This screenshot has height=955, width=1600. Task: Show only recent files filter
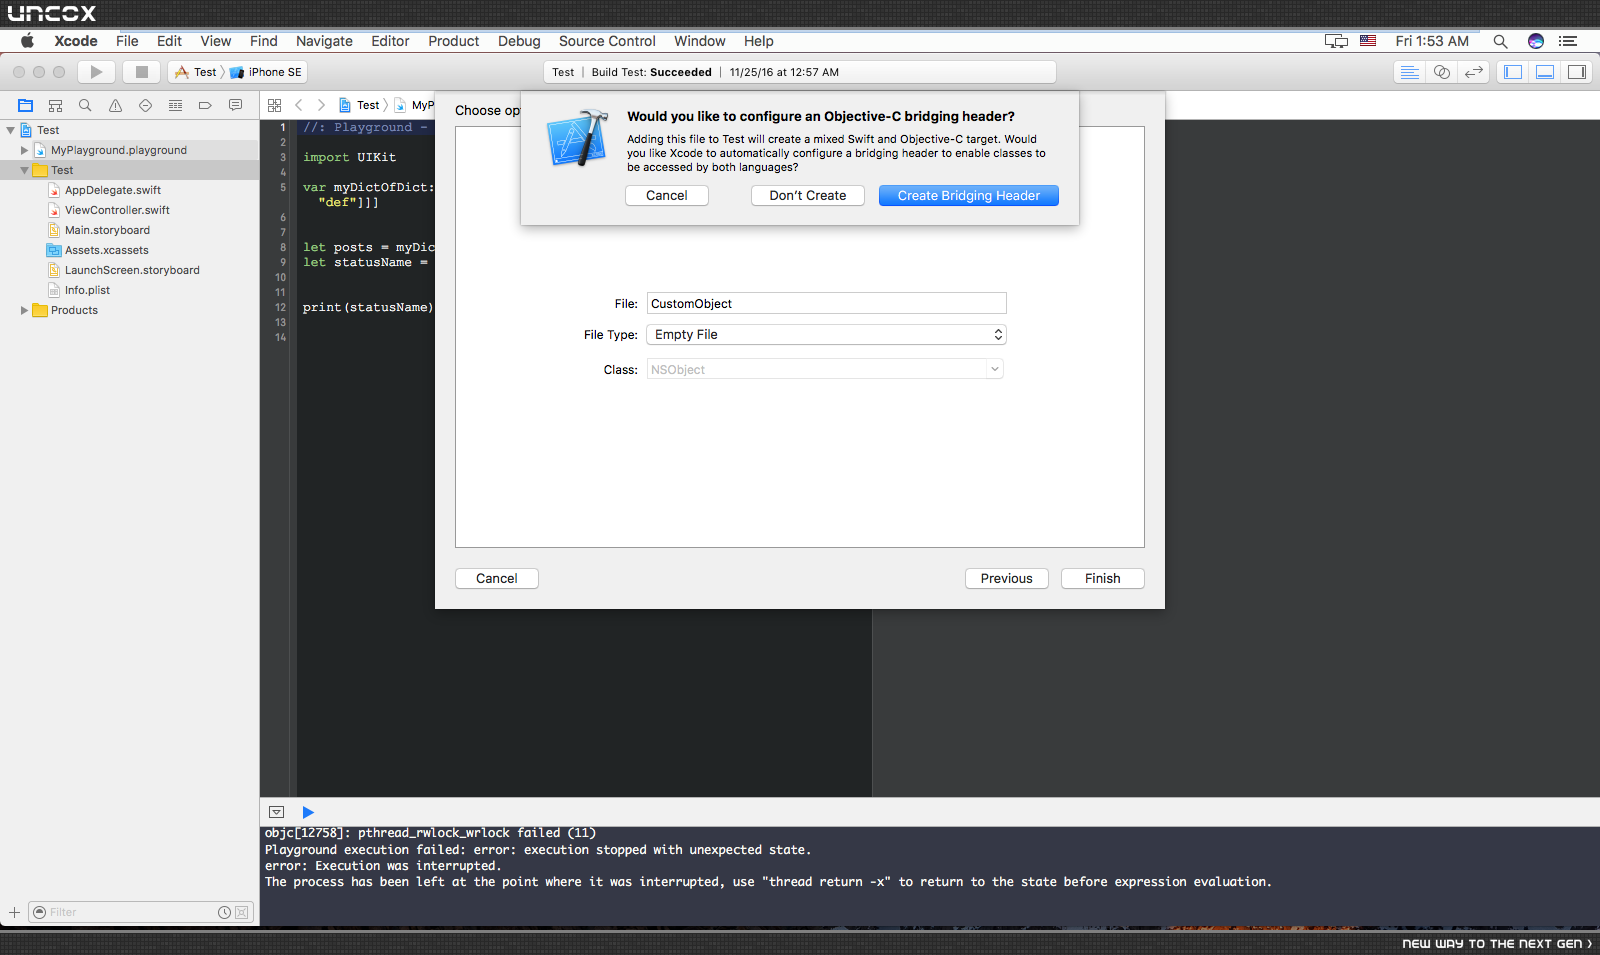[225, 912]
